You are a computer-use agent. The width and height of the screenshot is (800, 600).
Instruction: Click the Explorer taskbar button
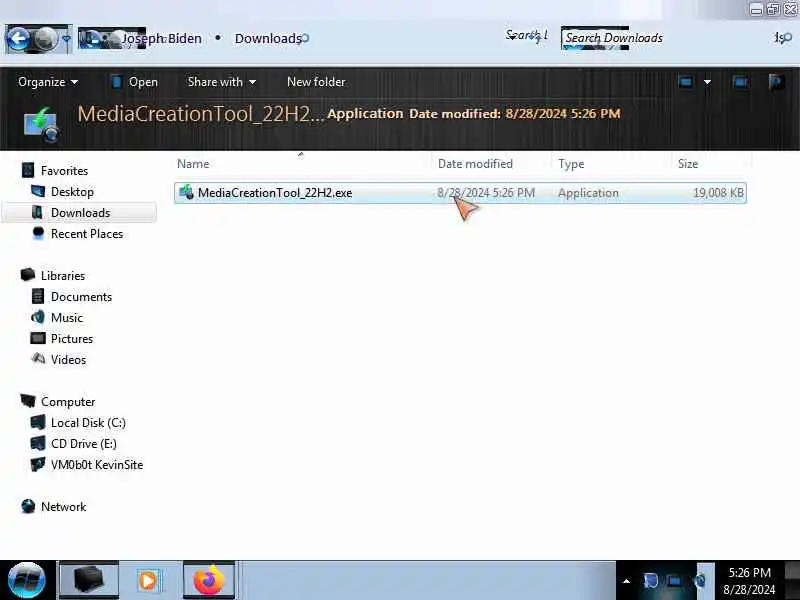click(89, 581)
